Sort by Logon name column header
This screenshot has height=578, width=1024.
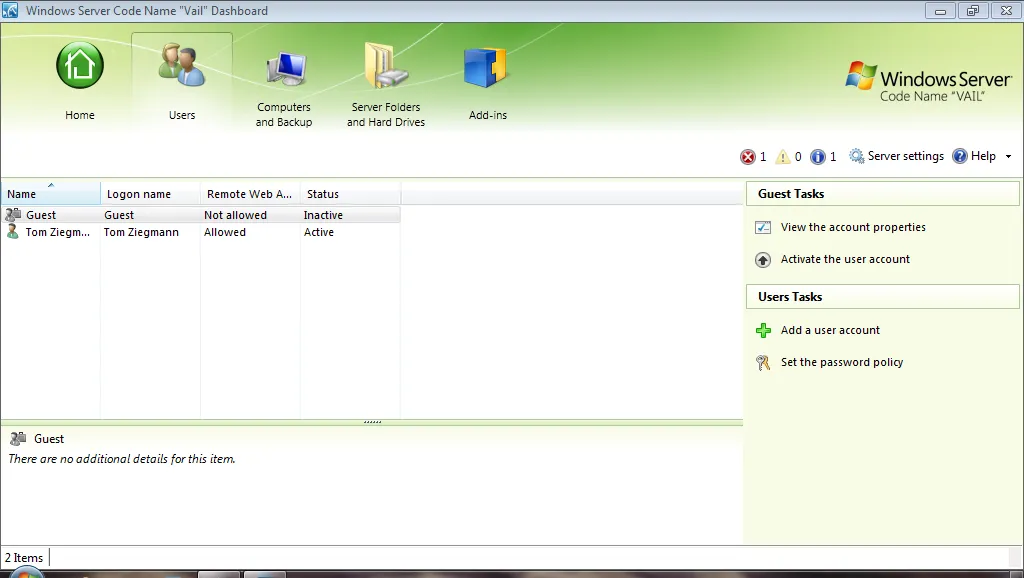pyautogui.click(x=150, y=194)
